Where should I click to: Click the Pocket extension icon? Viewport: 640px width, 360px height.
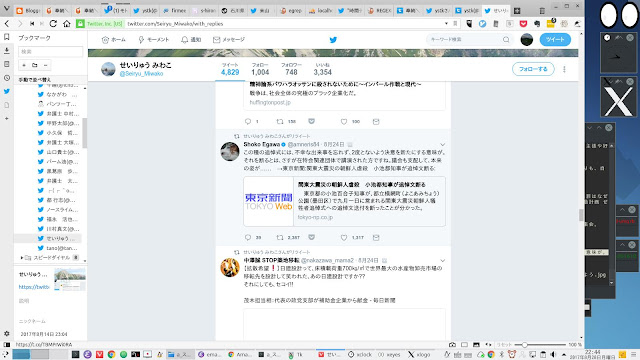(x=523, y=24)
